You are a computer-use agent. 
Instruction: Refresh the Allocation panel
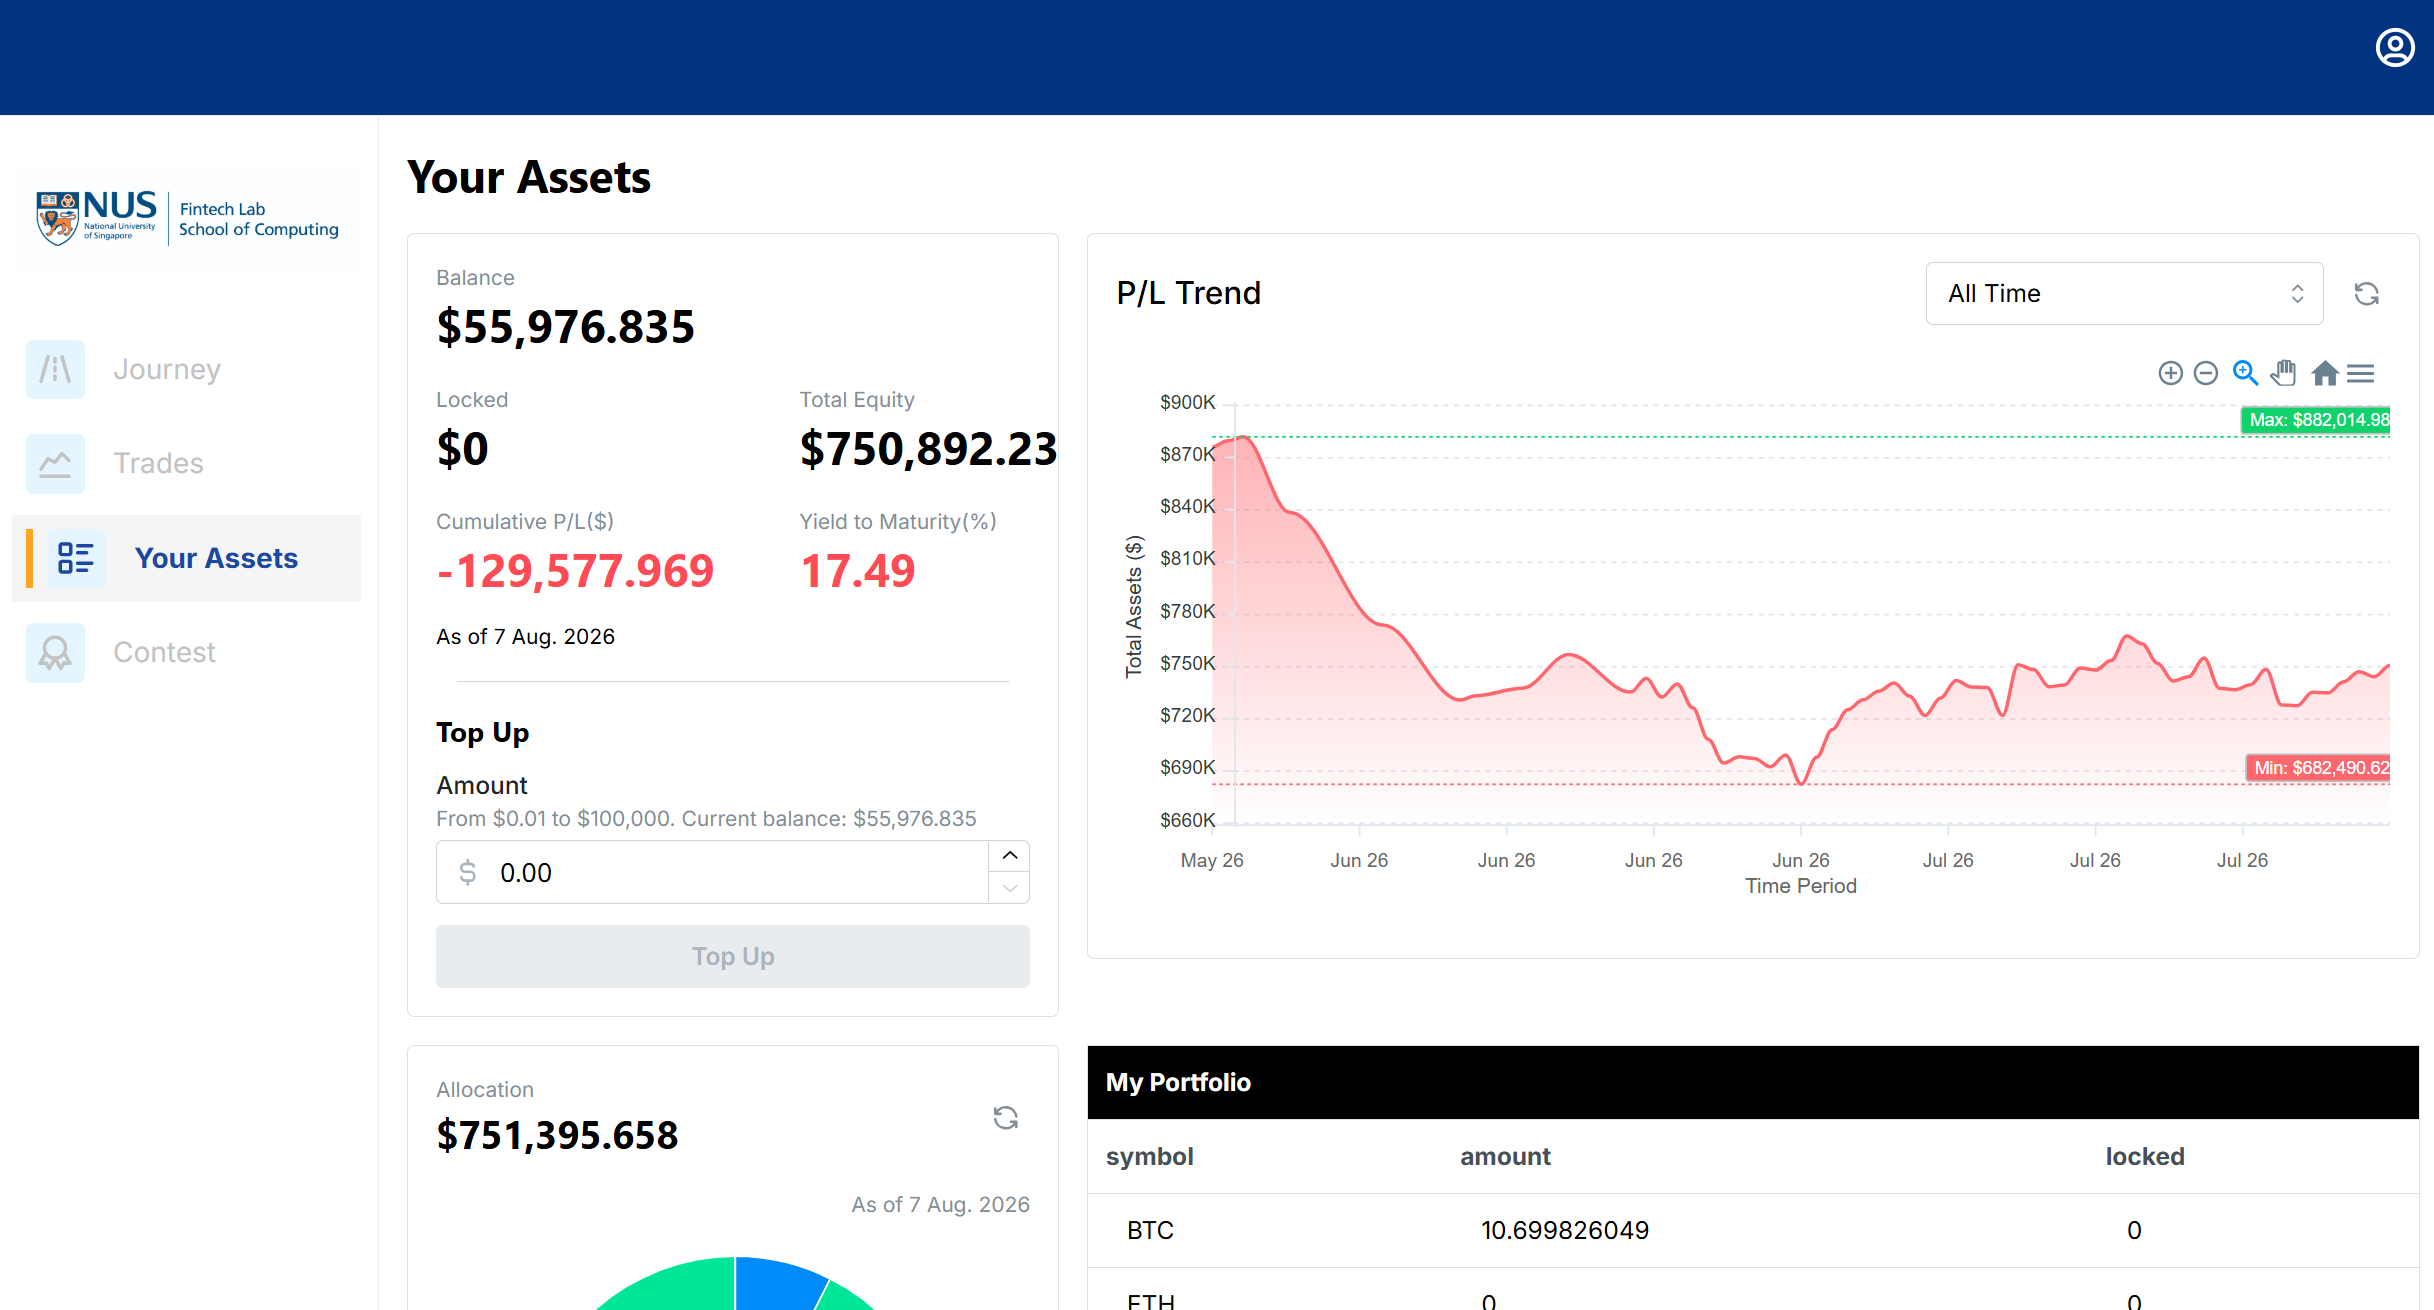tap(1006, 1118)
